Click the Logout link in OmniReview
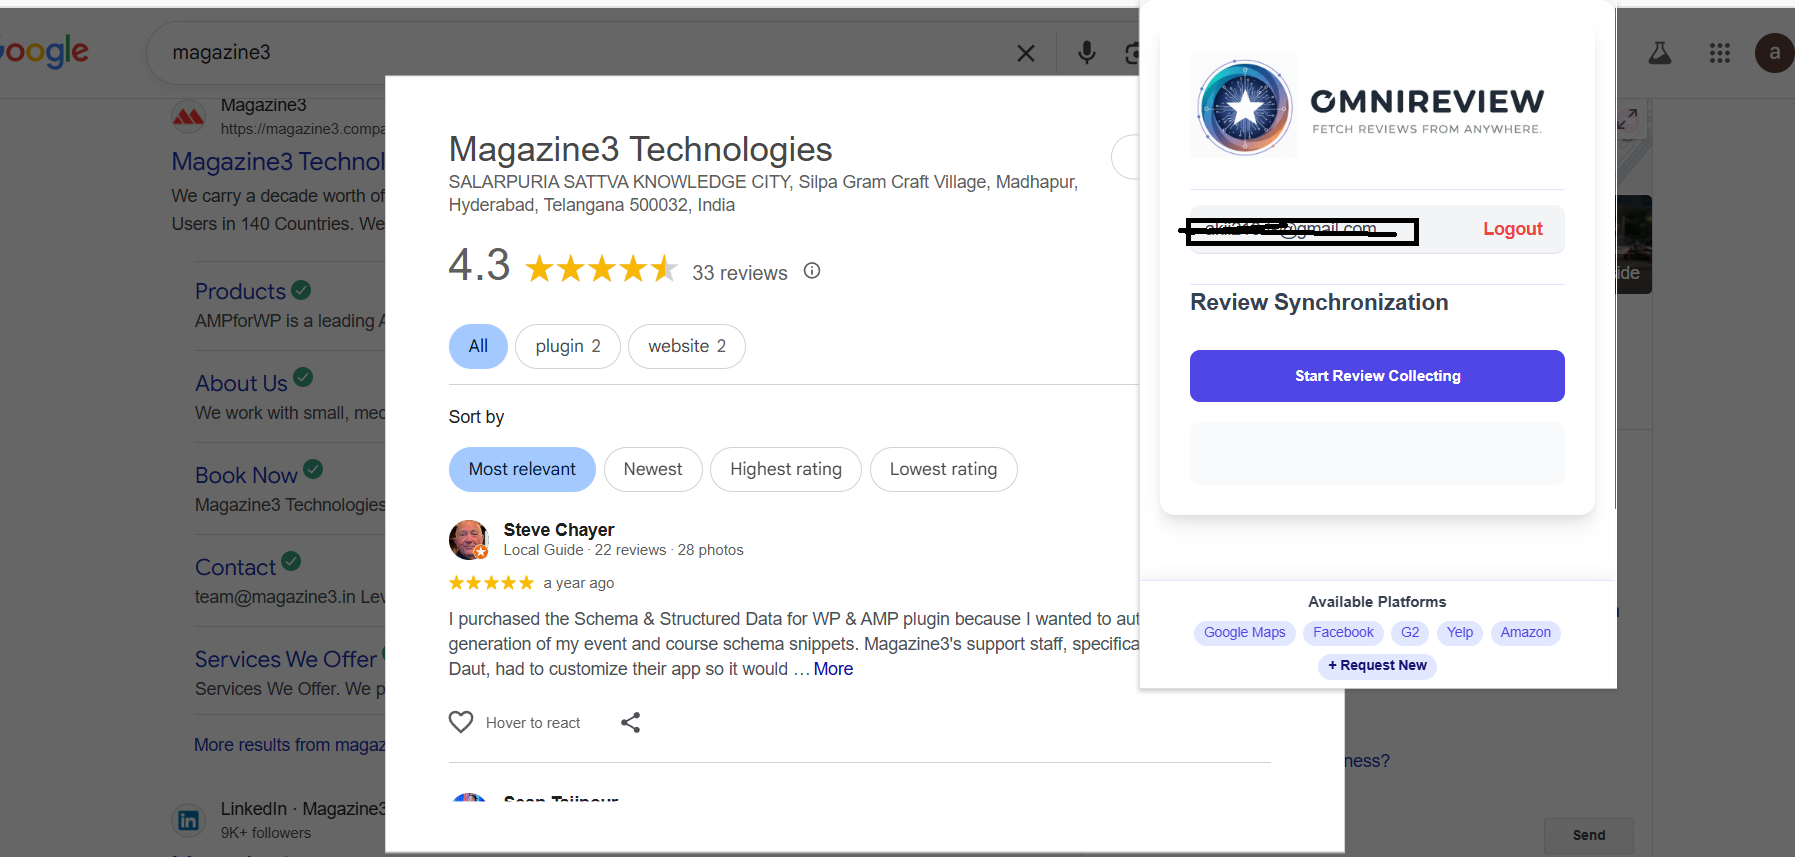This screenshot has height=857, width=1795. (1512, 229)
